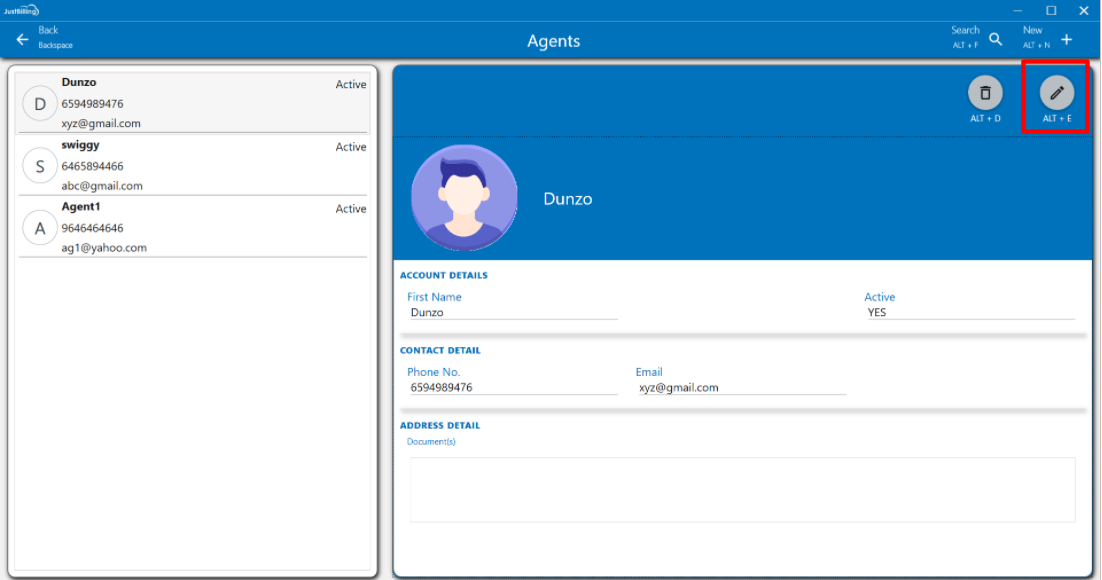The width and height of the screenshot is (1102, 580).
Task: Click the back arrow icon
Action: 22,40
